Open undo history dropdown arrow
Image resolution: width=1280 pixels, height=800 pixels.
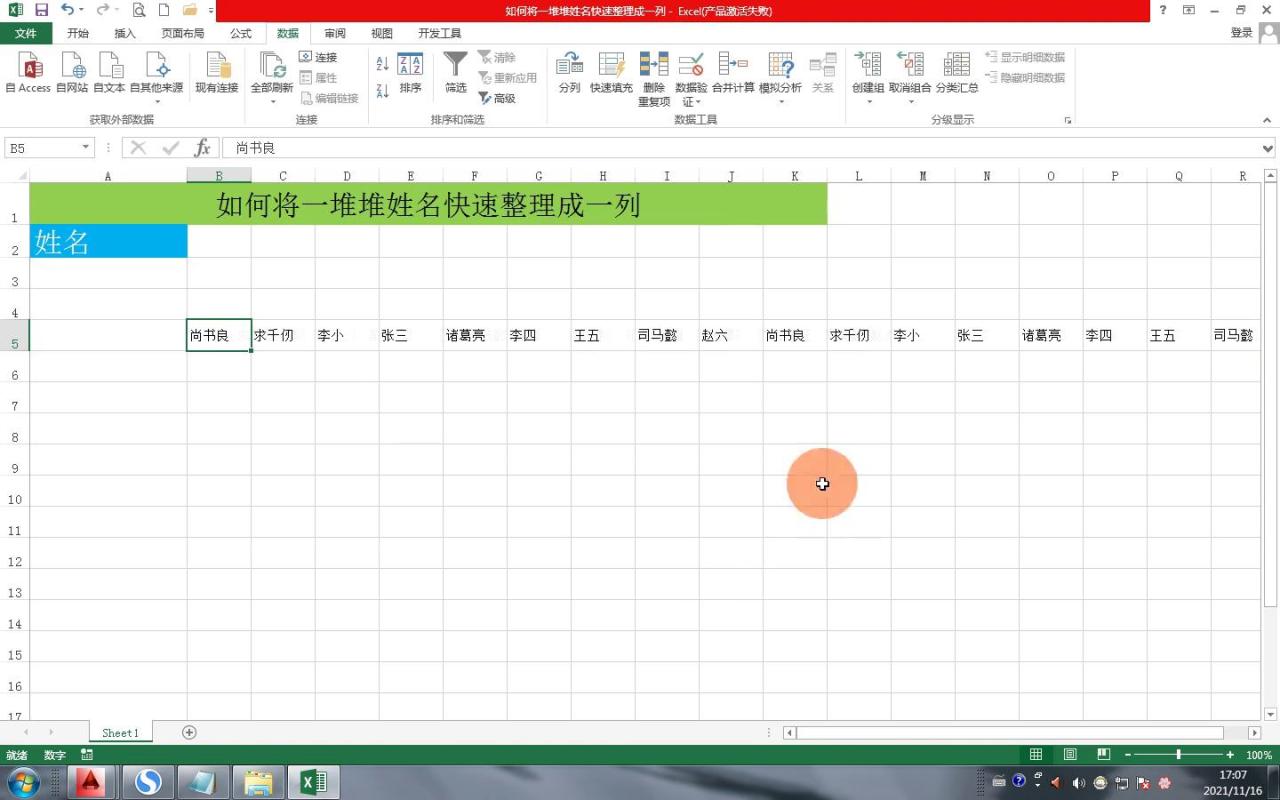pyautogui.click(x=80, y=10)
